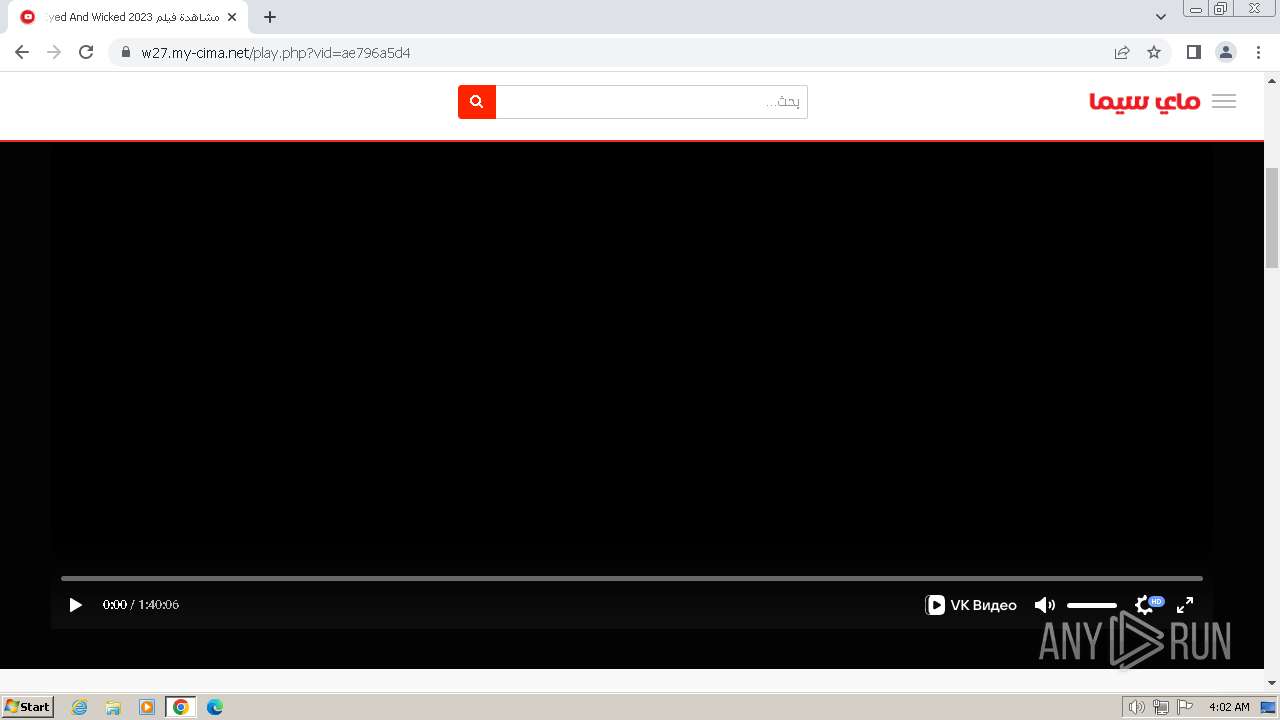
Task: Open File Explorer from taskbar
Action: coord(113,707)
